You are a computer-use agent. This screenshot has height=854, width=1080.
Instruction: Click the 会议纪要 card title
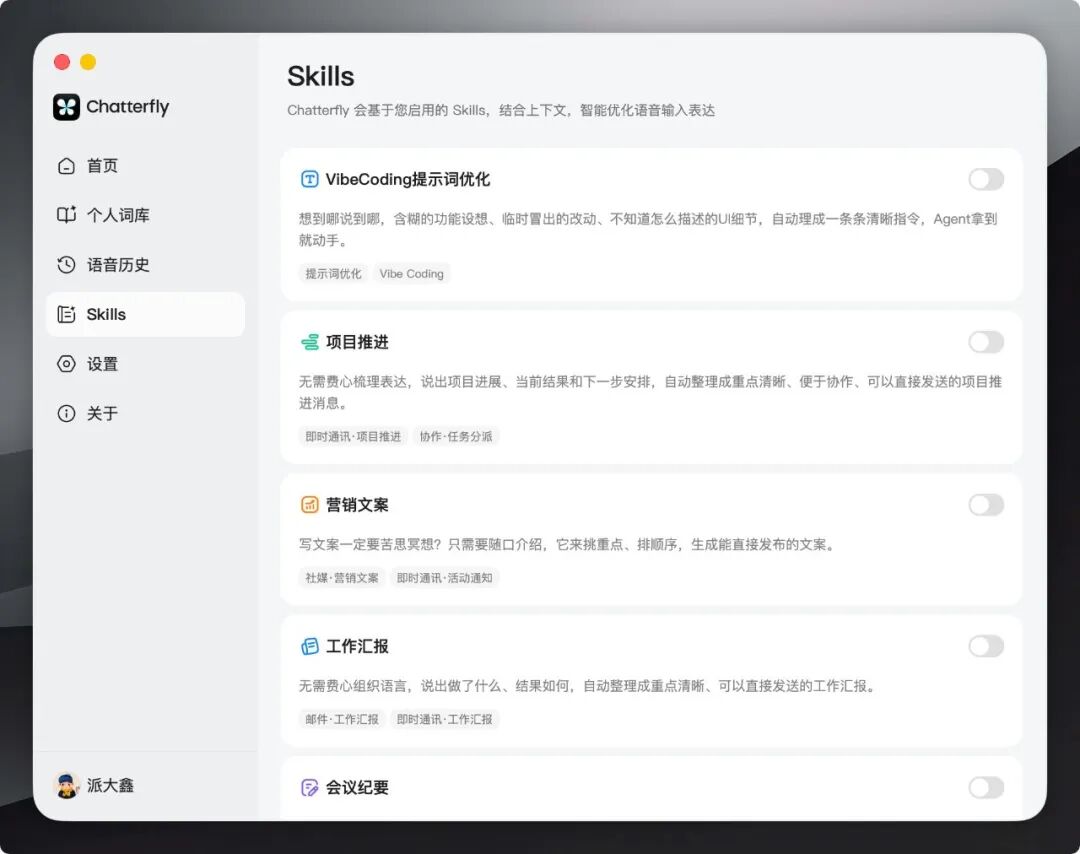pos(357,787)
